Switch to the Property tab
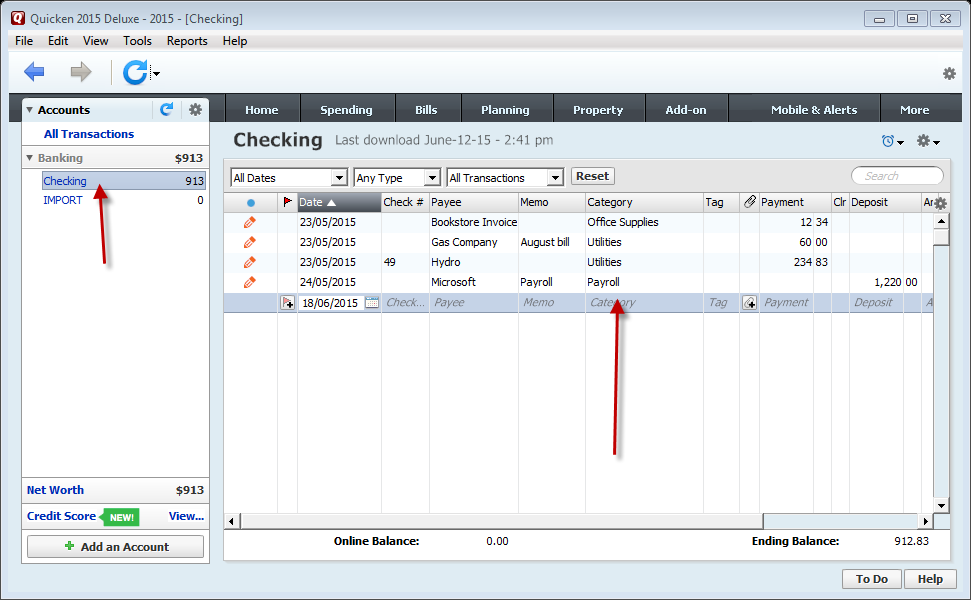 [598, 110]
